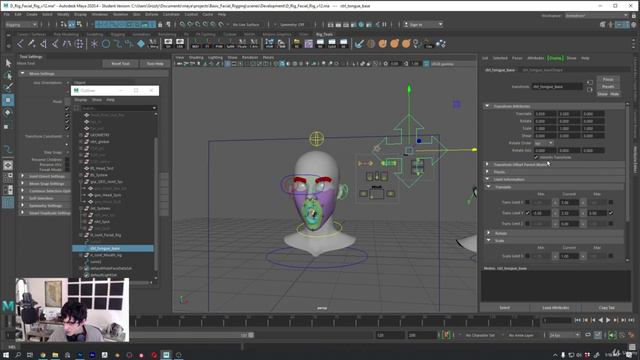Open the Workspace dropdown
Image resolution: width=640 pixels, height=360 pixels.
click(596, 15)
